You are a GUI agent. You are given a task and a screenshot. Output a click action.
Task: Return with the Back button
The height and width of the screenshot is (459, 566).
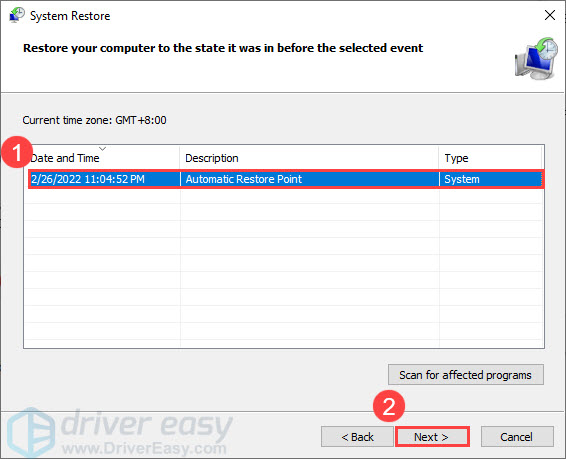(357, 437)
